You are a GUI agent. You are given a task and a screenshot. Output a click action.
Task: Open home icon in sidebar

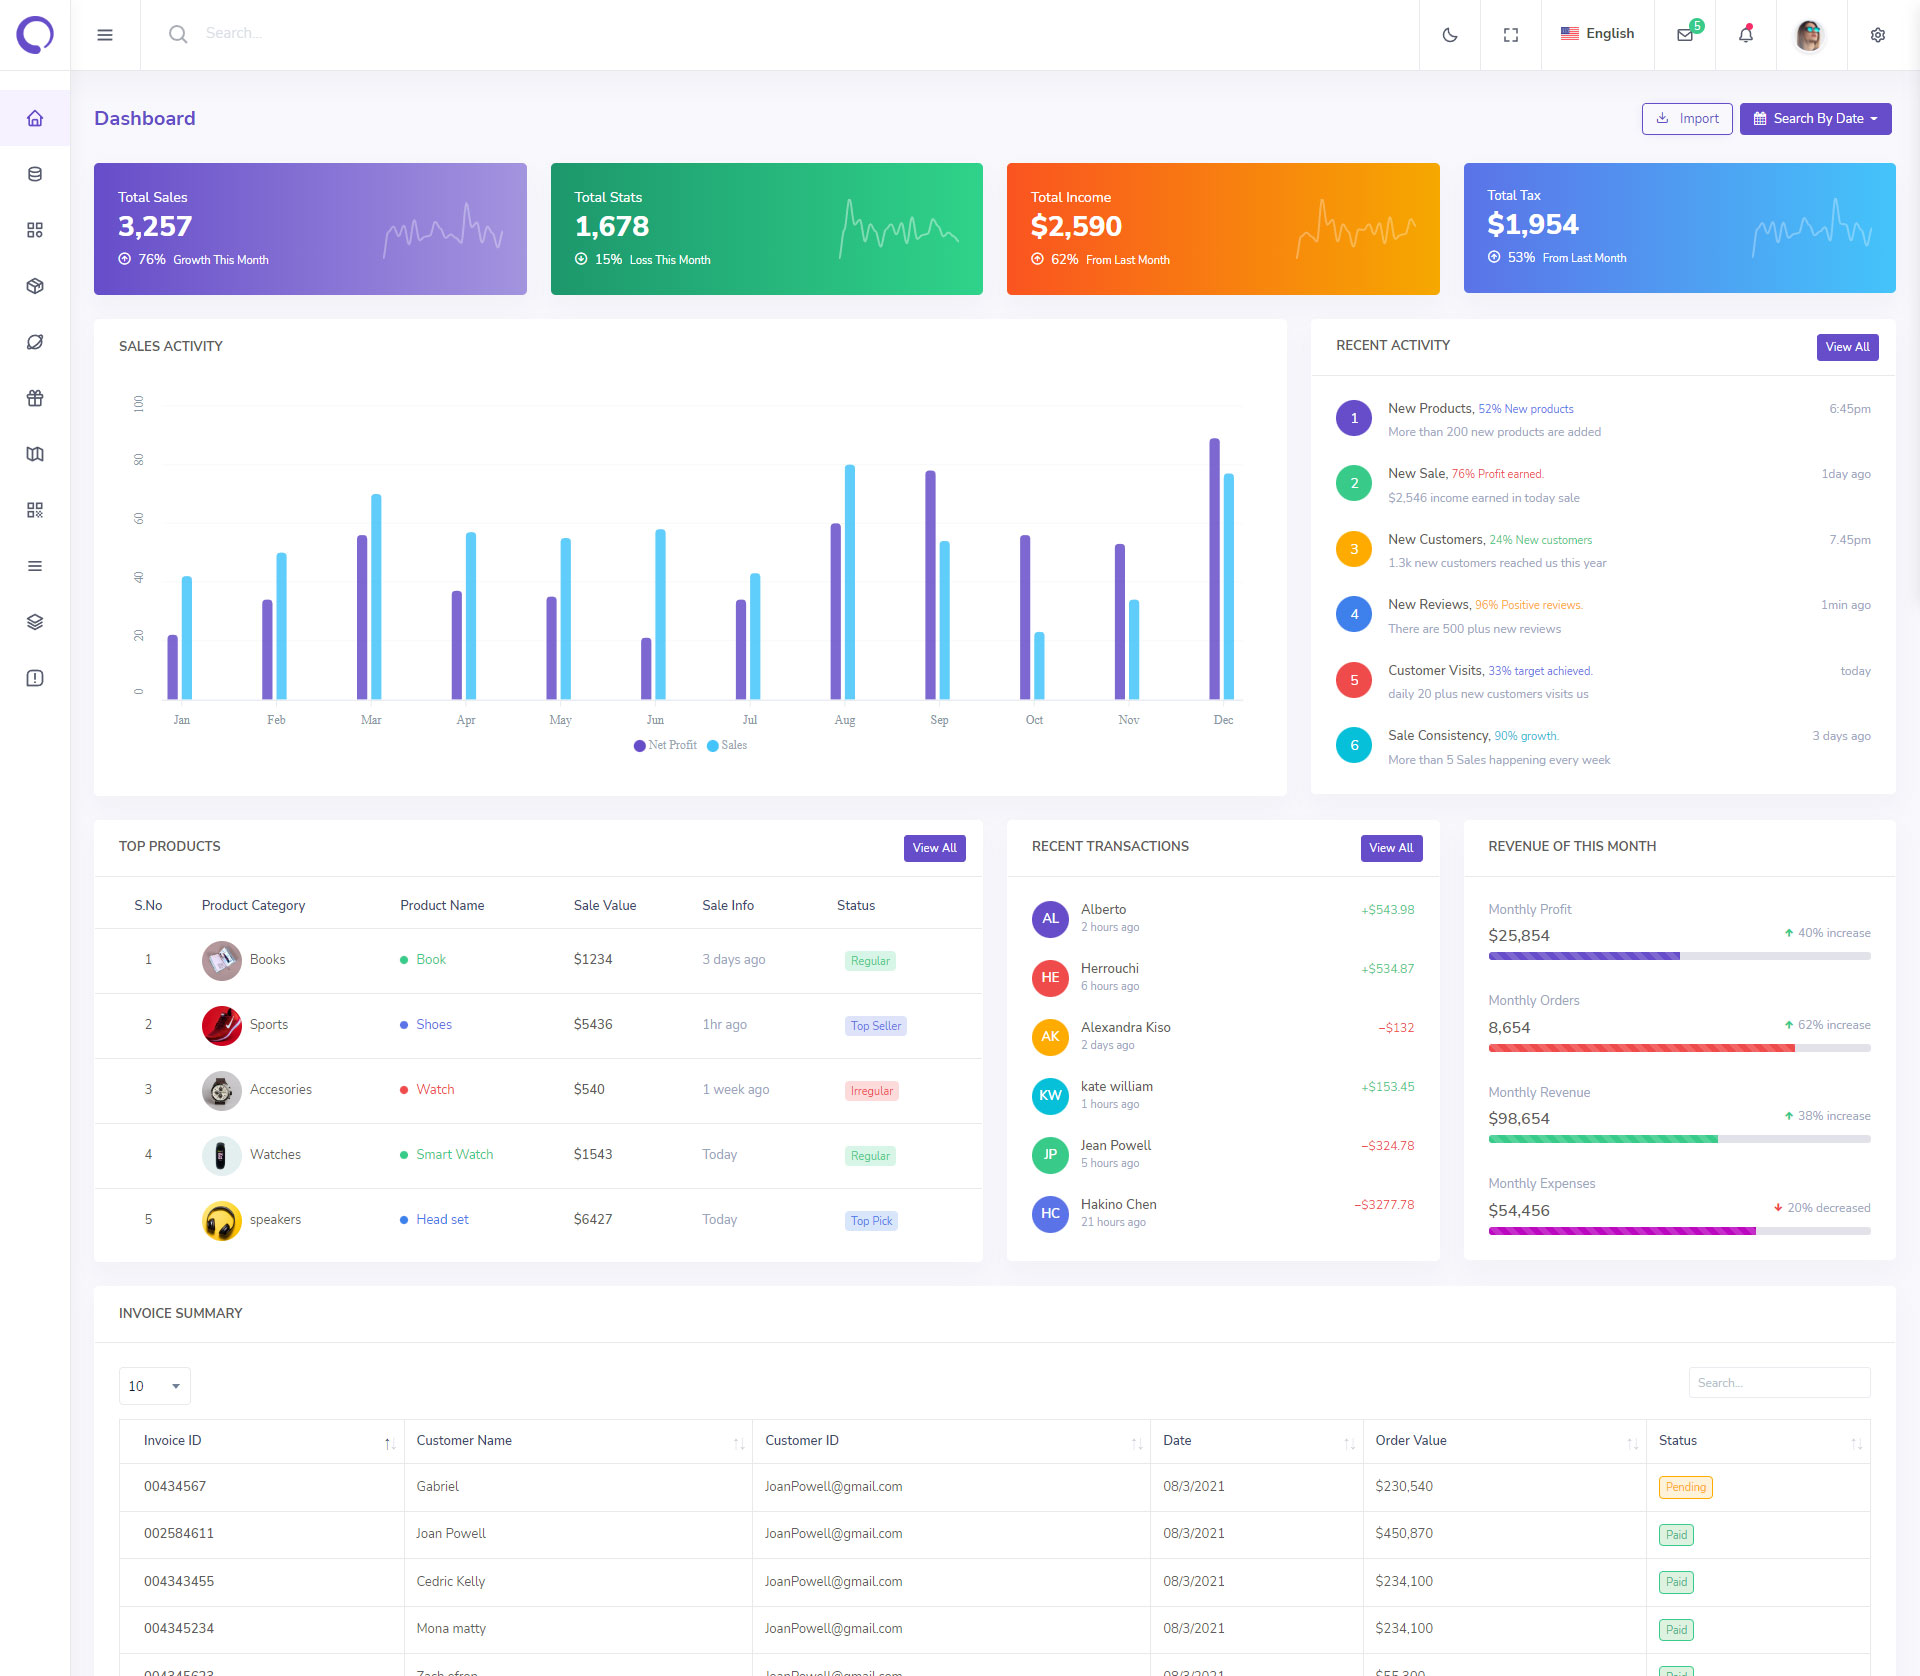35,118
